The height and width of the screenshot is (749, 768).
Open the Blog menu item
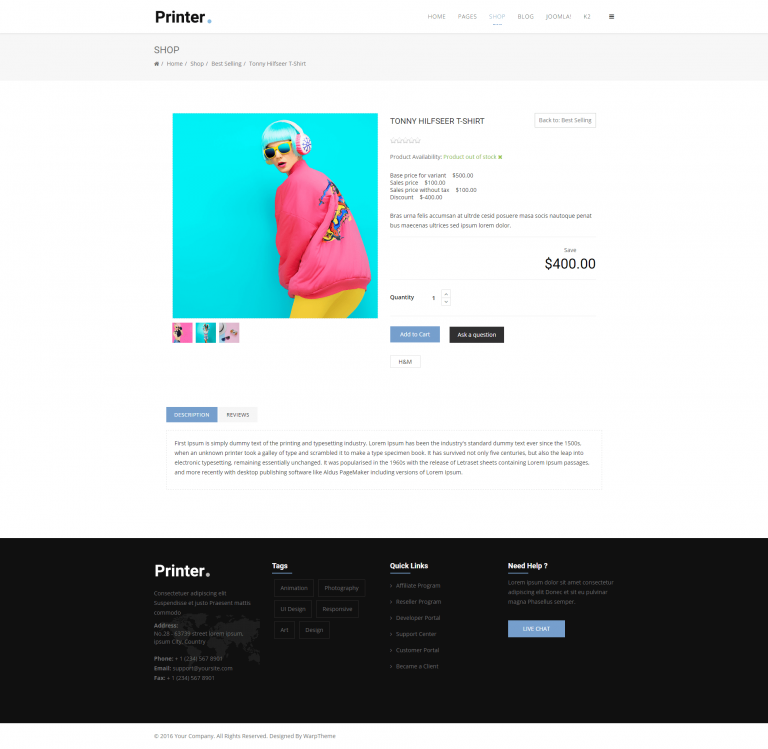[526, 17]
